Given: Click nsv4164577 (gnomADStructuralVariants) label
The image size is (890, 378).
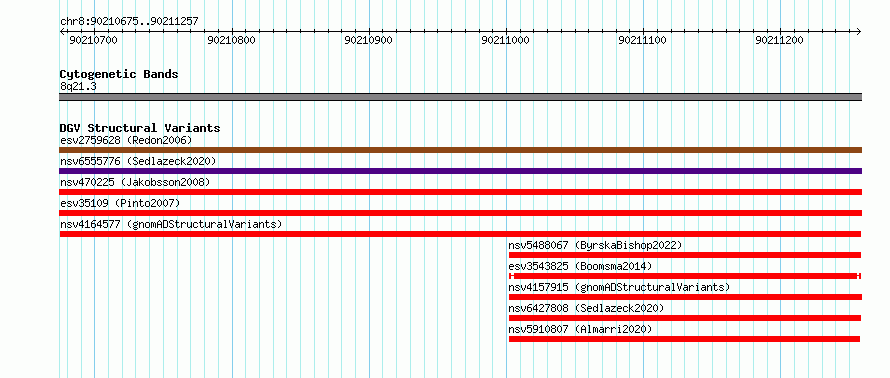Looking at the screenshot, I should tap(171, 224).
